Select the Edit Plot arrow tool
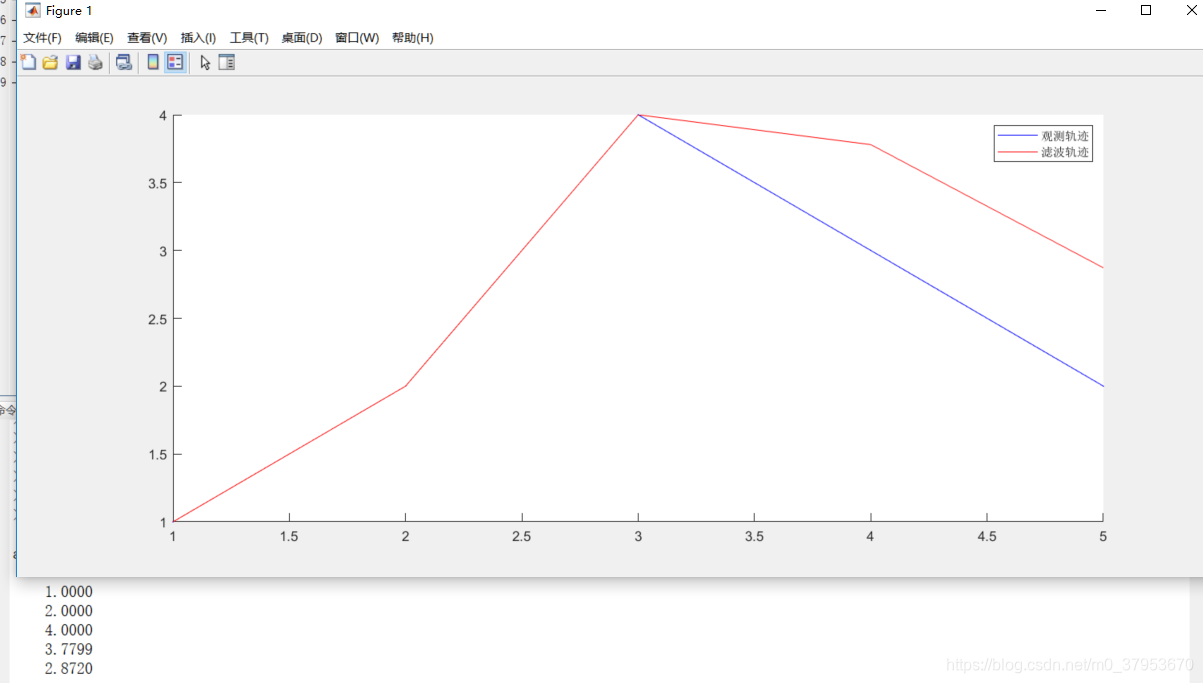 (x=205, y=62)
